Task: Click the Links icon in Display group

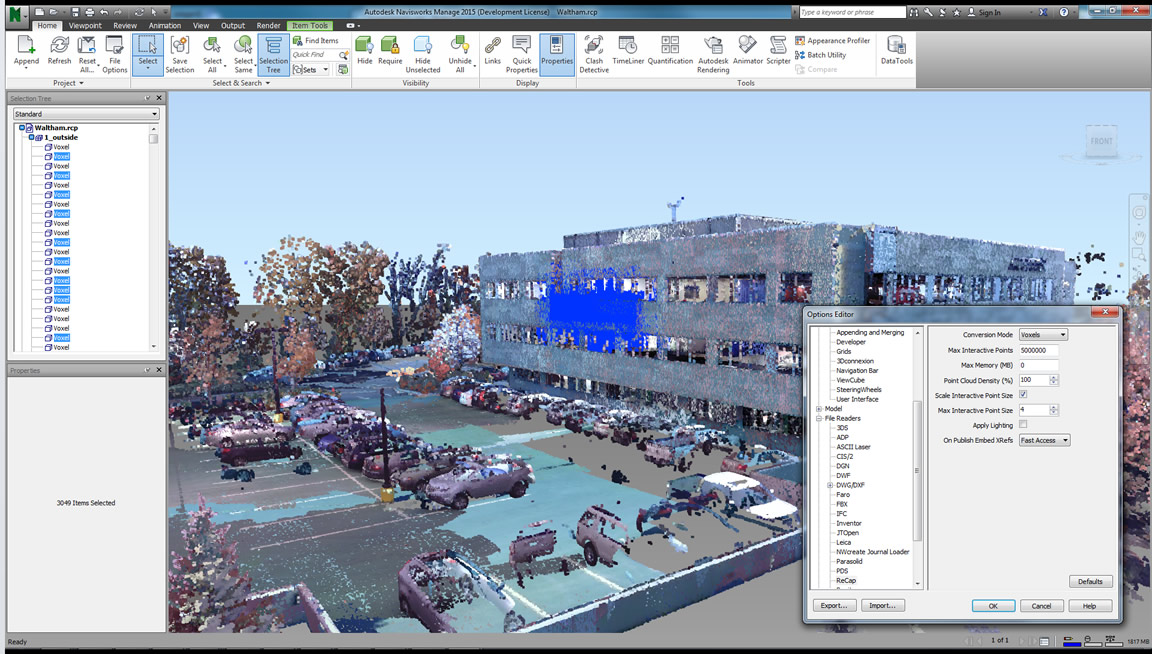Action: click(492, 50)
